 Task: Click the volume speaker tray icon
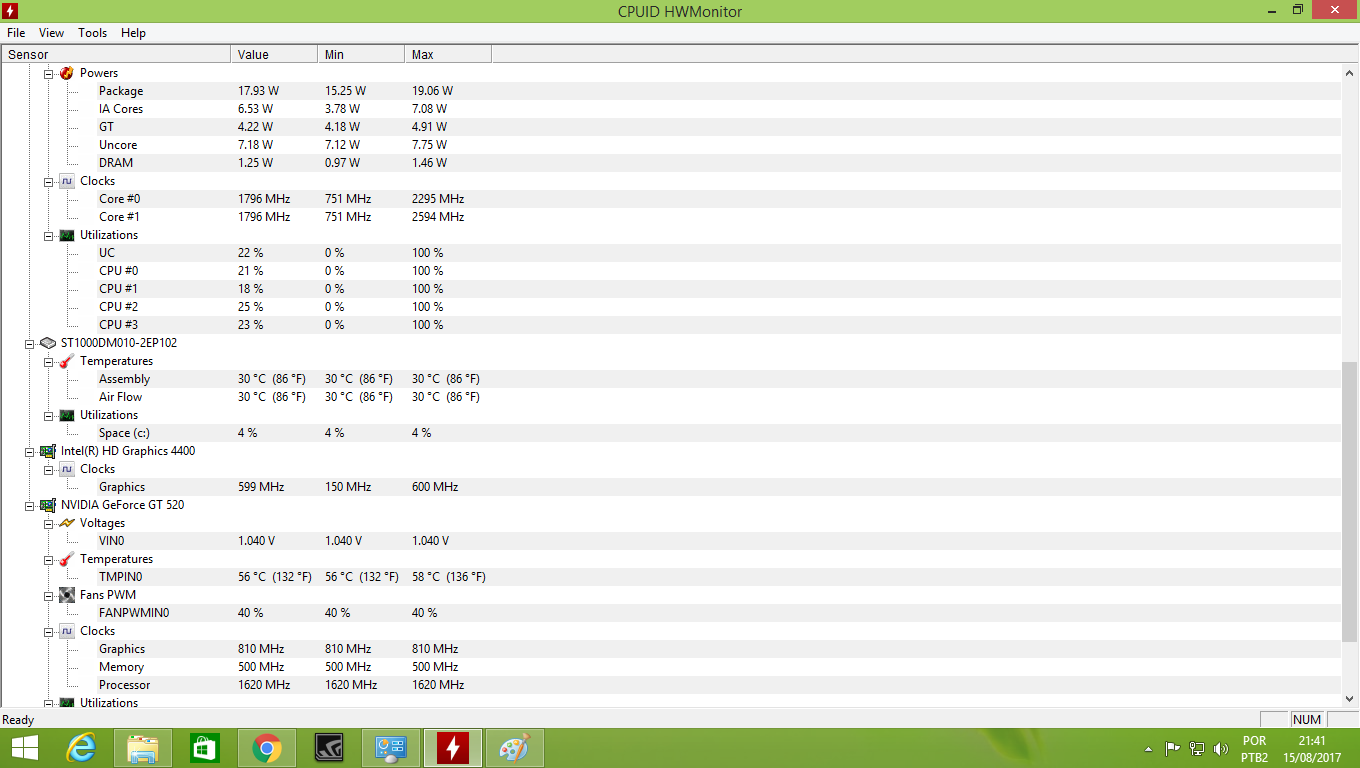point(1221,749)
